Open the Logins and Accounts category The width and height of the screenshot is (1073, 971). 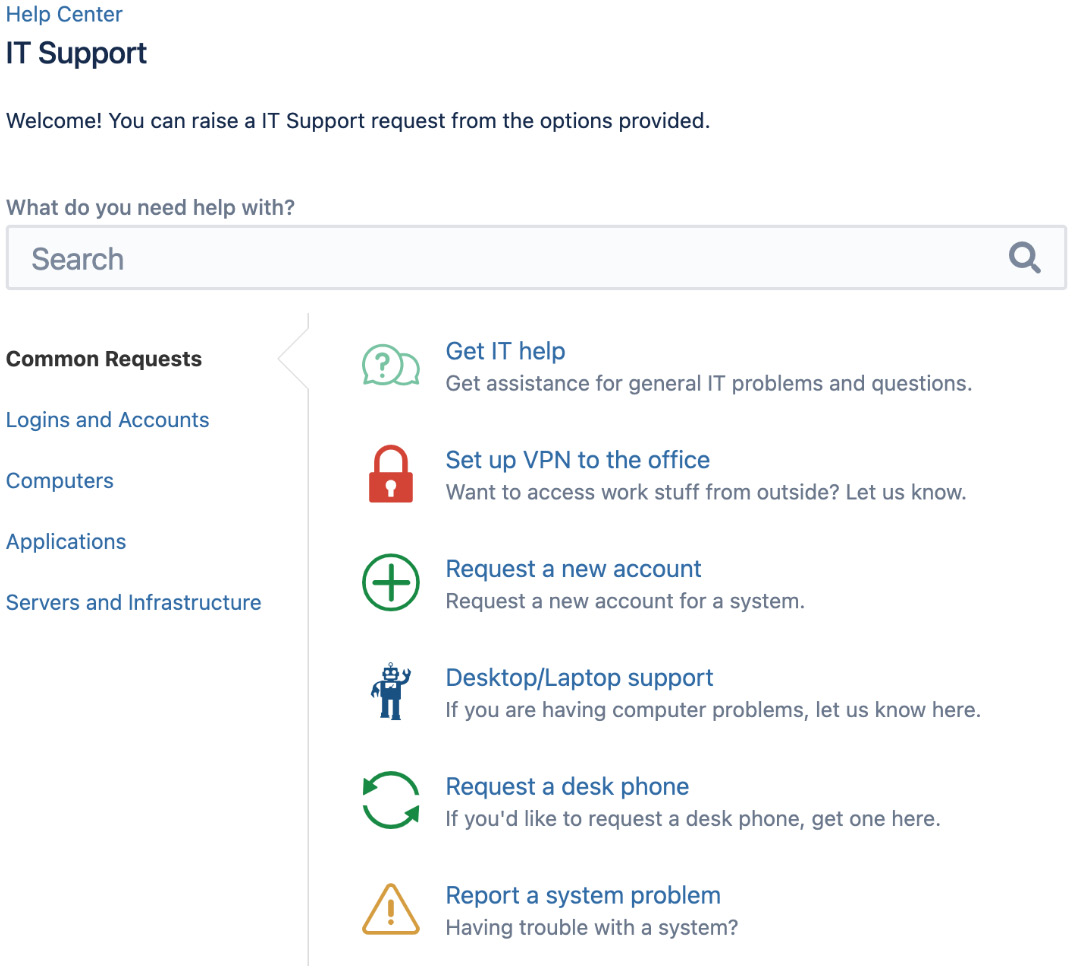107,420
